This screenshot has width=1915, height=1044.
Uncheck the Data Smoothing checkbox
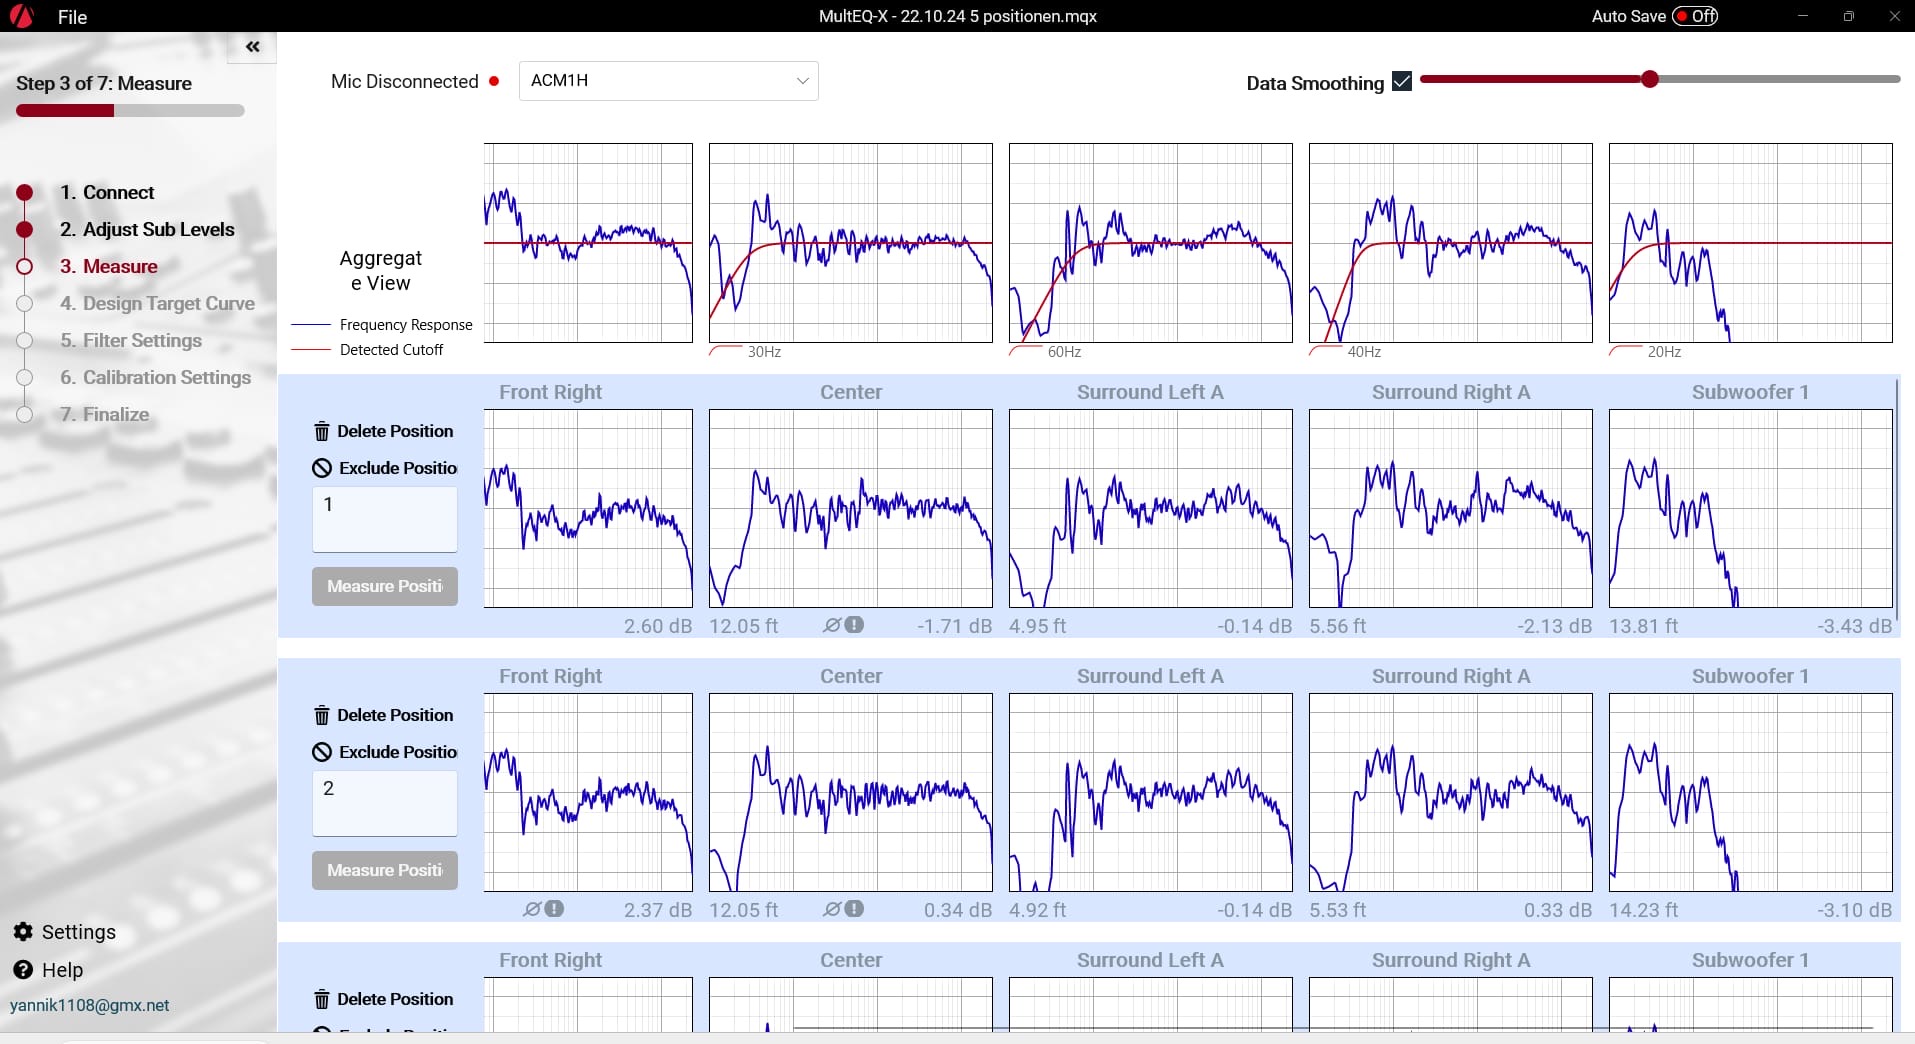coord(1402,82)
